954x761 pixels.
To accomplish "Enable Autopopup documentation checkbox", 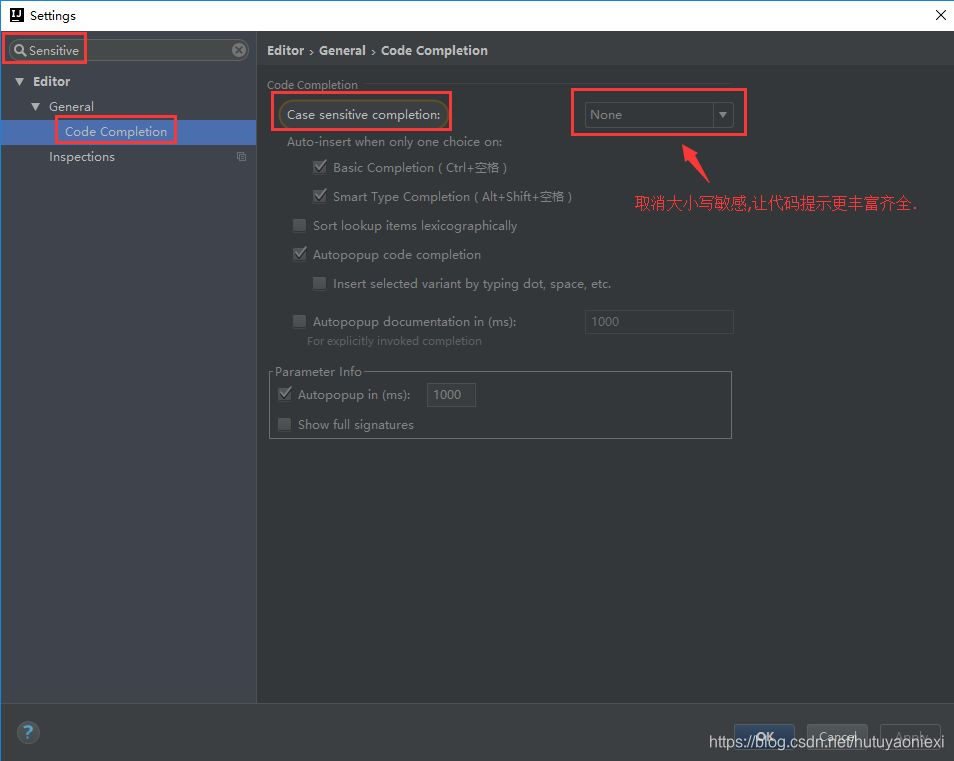I will pos(299,321).
